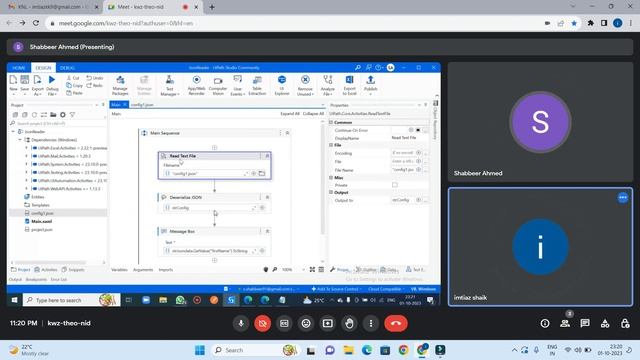This screenshot has height=360, width=640.
Task: Open Meet more options menu
Action: point(371,323)
